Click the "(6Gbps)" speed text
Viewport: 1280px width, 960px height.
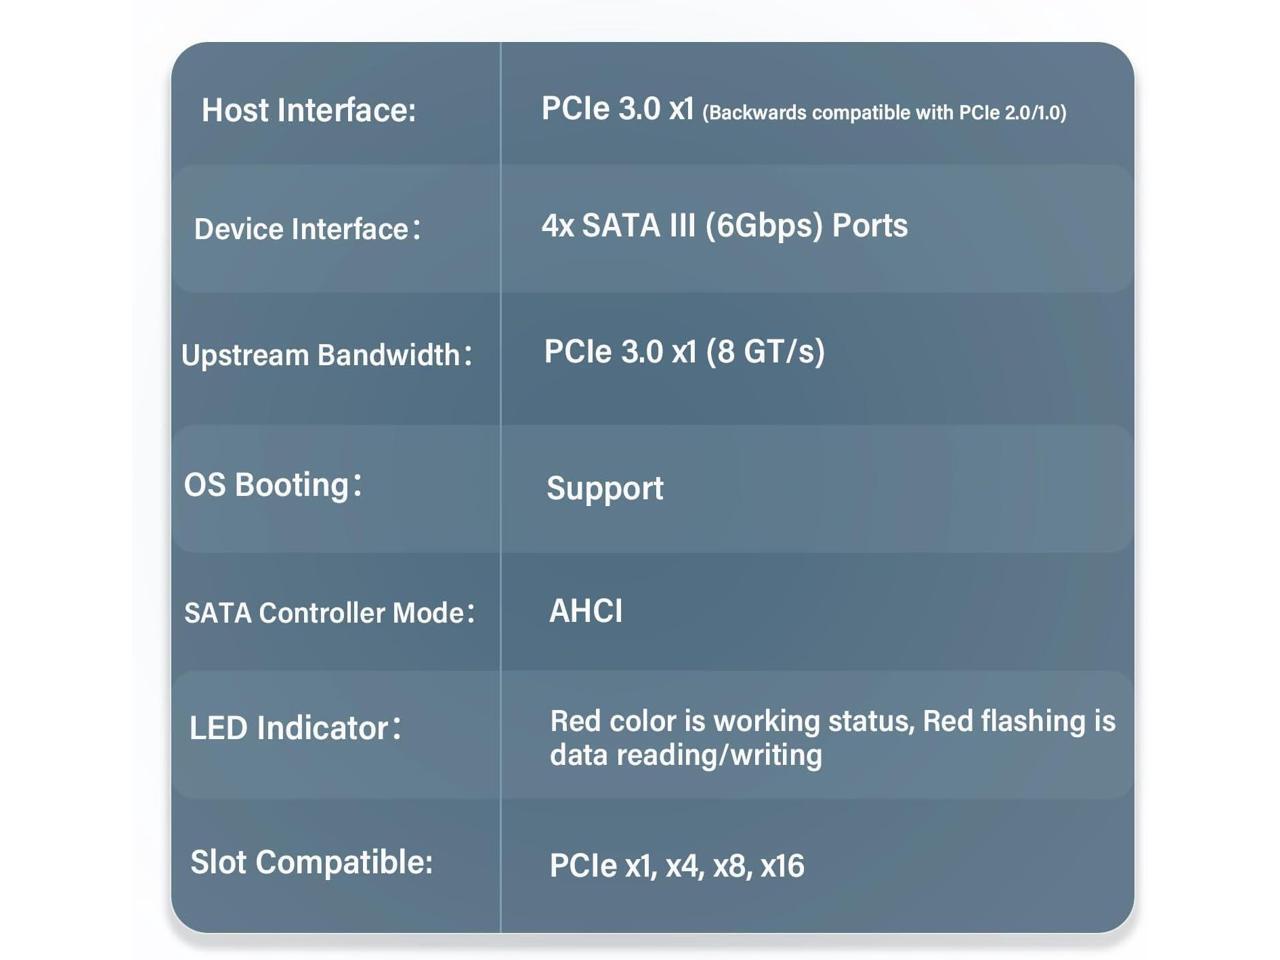pyautogui.click(x=764, y=226)
